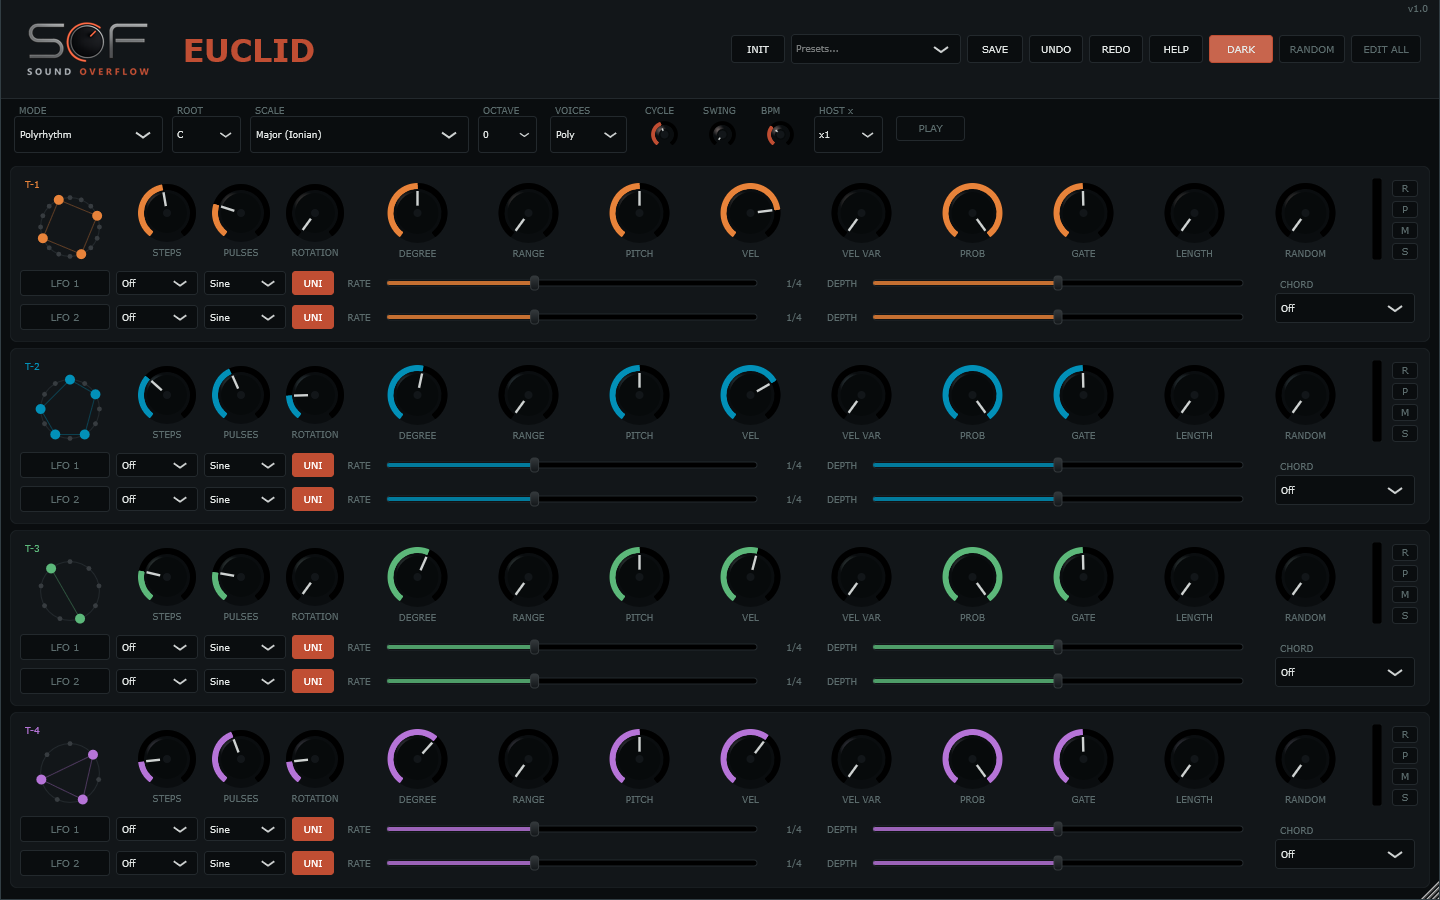Open the Mode Polyrhythm dropdown
This screenshot has width=1440, height=900.
(x=88, y=135)
